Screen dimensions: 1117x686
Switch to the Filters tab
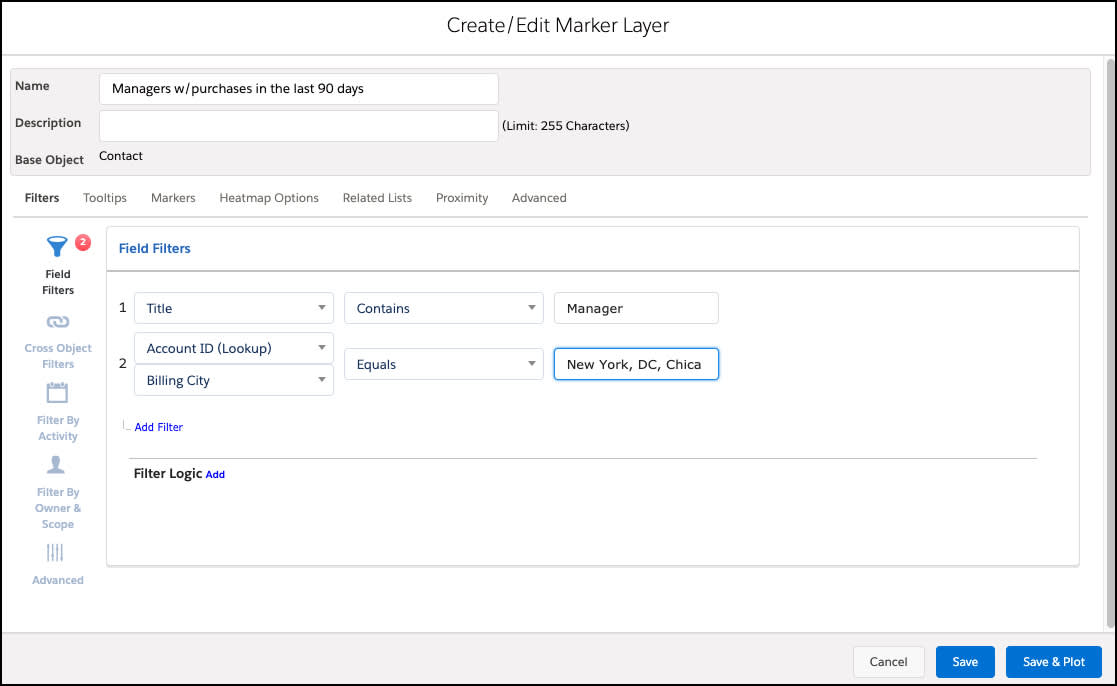tap(42, 198)
